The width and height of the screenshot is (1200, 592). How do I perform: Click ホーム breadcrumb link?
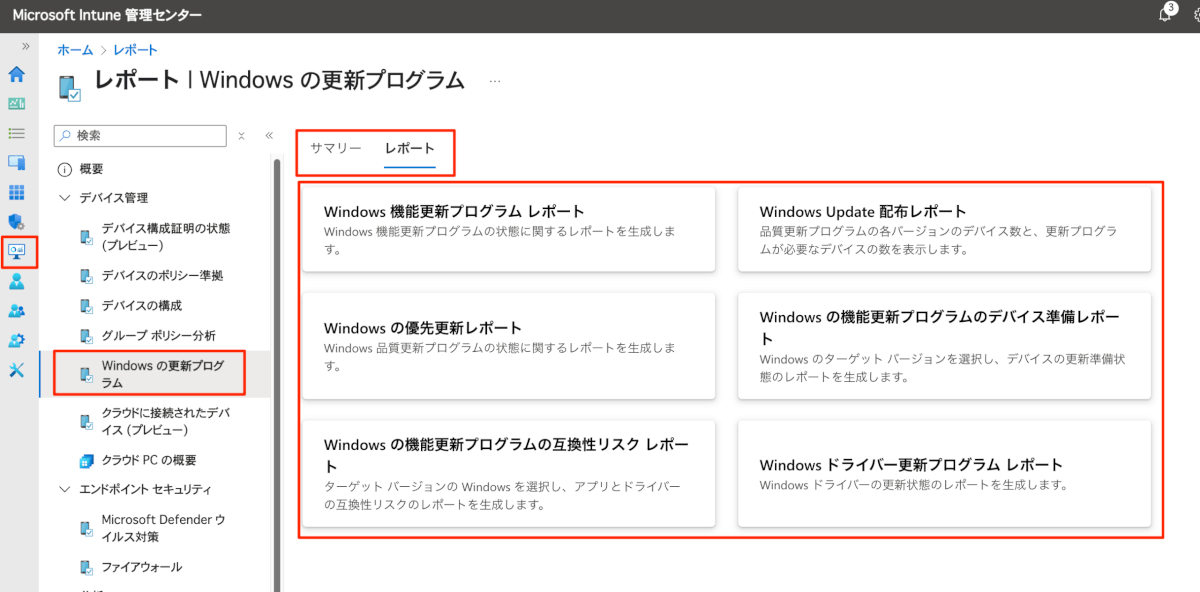75,50
